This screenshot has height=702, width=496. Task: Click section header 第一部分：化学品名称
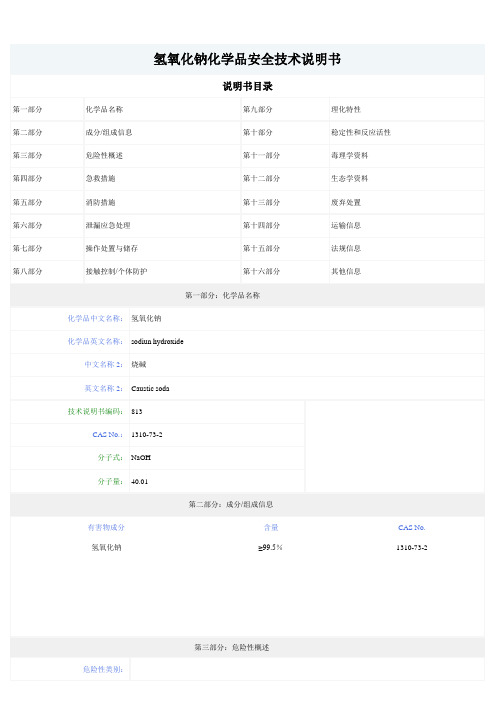click(222, 295)
